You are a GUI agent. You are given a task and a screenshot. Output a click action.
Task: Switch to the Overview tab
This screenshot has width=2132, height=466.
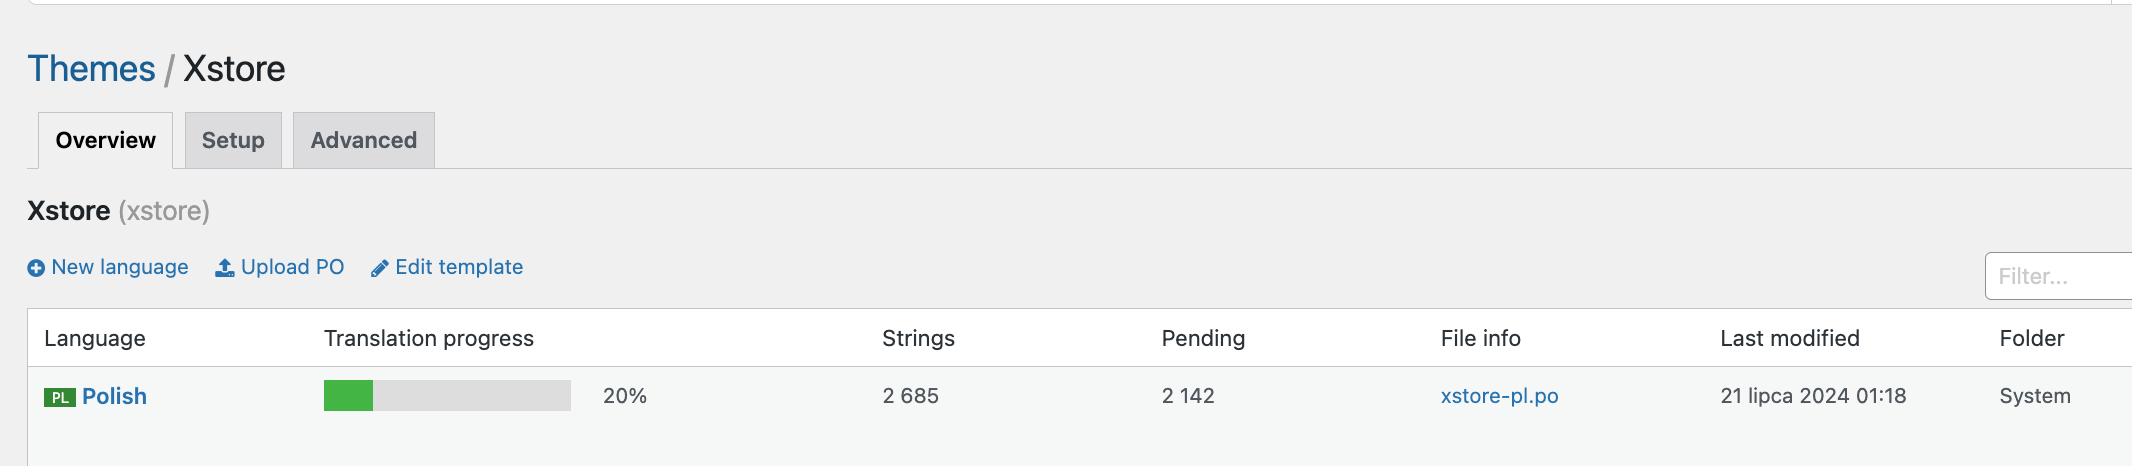pos(105,140)
